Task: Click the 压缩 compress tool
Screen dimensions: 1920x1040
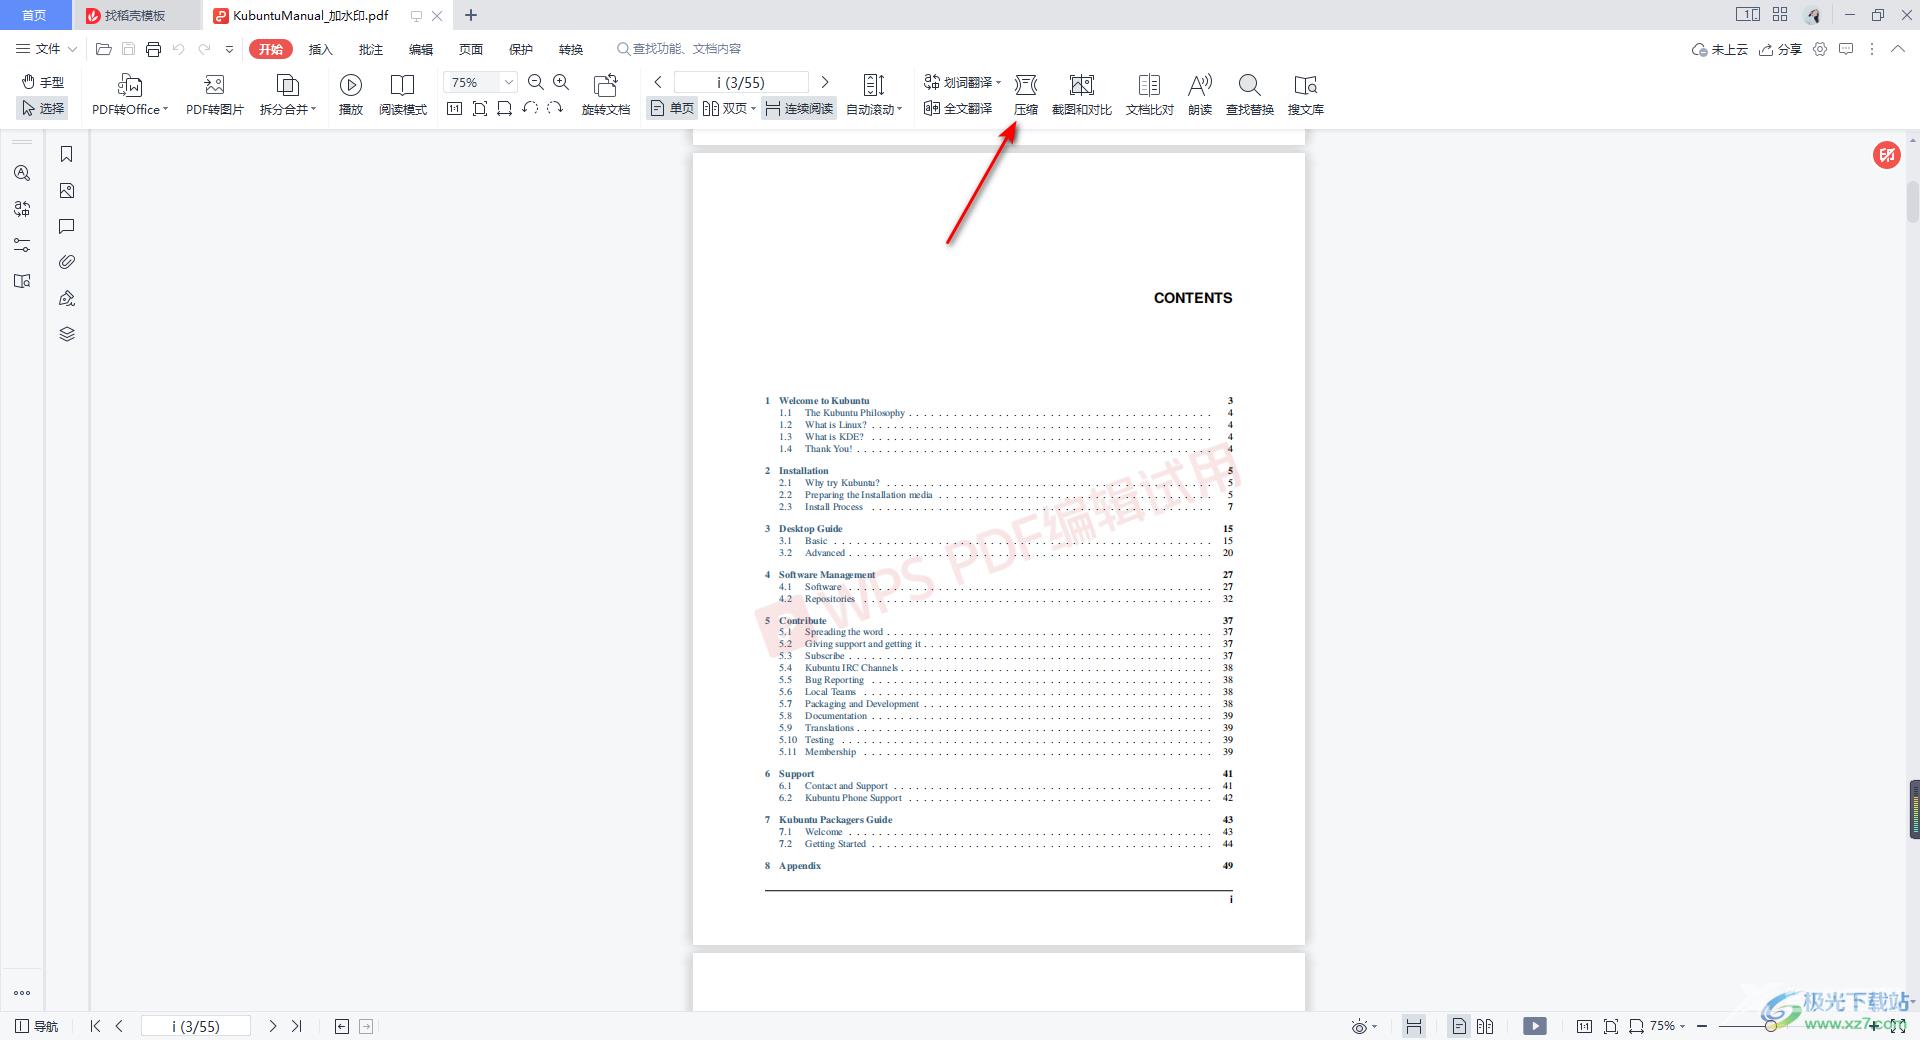Action: tap(1026, 95)
